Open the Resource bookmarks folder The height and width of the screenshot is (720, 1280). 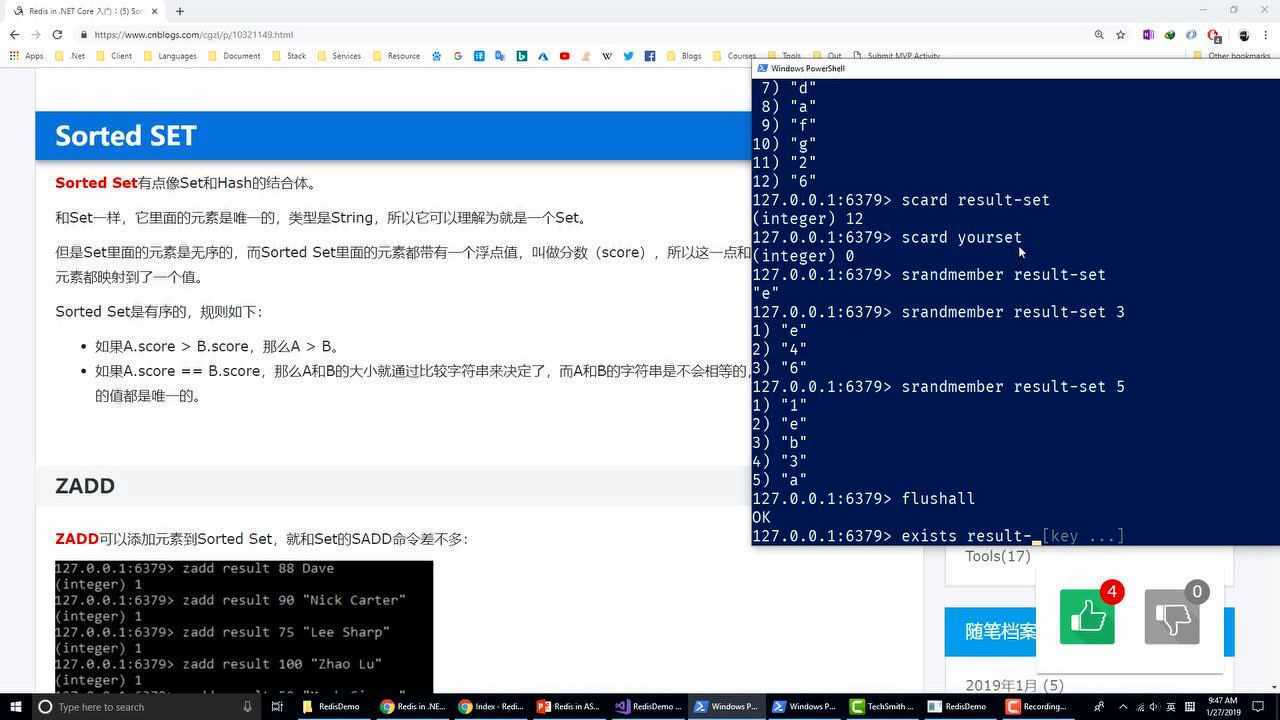point(396,56)
